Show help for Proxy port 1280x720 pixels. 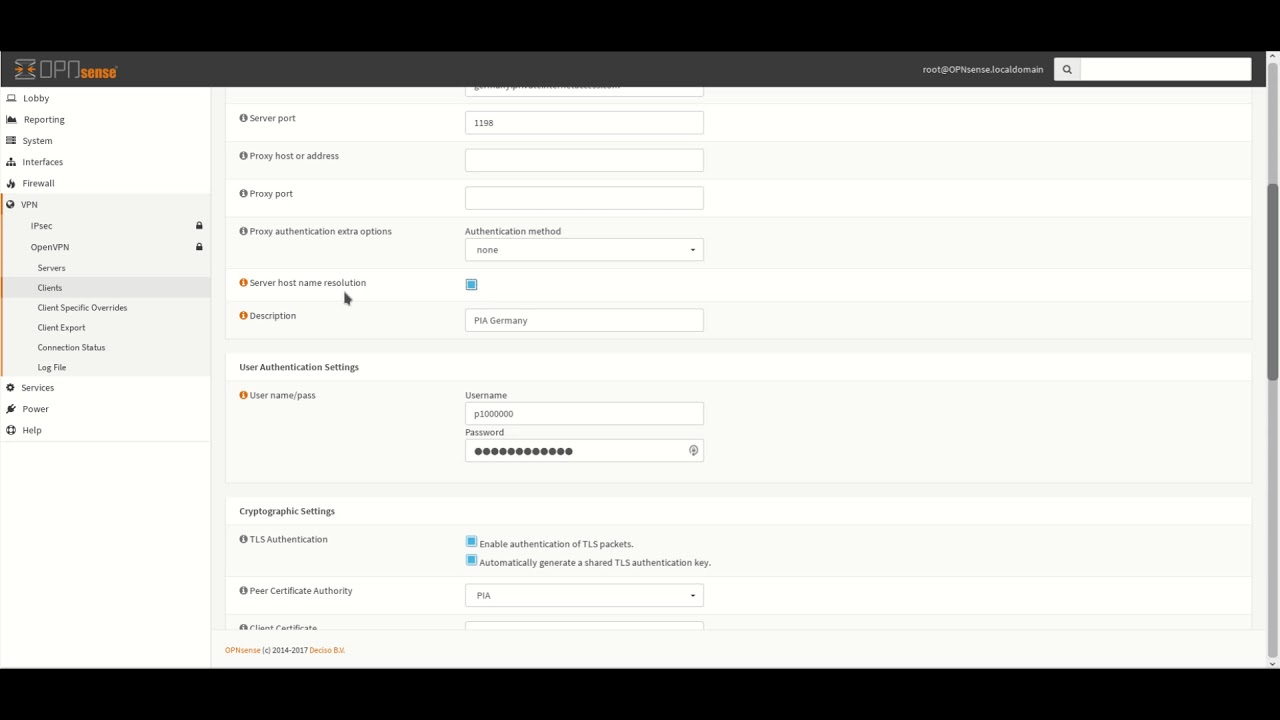(243, 193)
